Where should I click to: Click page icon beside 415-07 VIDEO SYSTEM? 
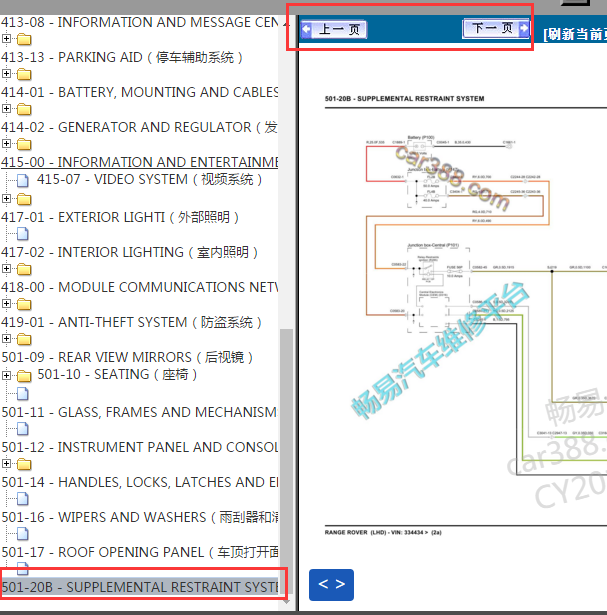point(23,181)
